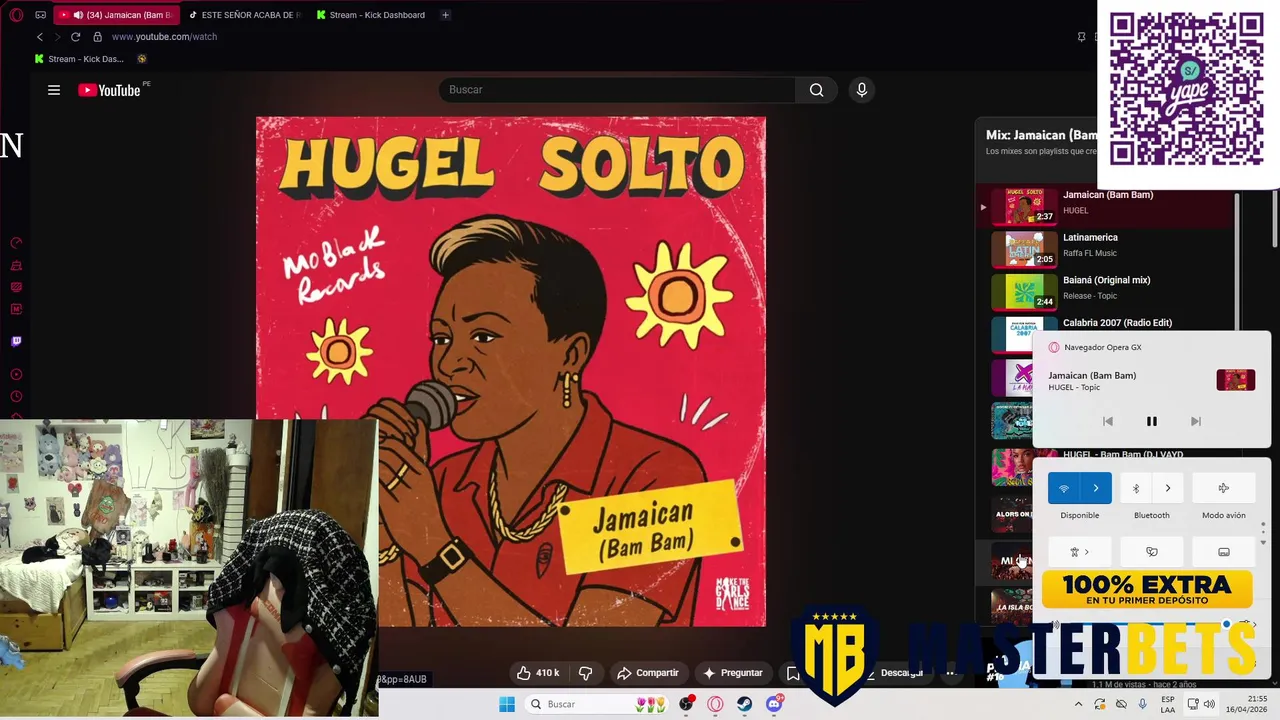The width and height of the screenshot is (1280, 720).
Task: Click the Compartir share button
Action: click(647, 673)
